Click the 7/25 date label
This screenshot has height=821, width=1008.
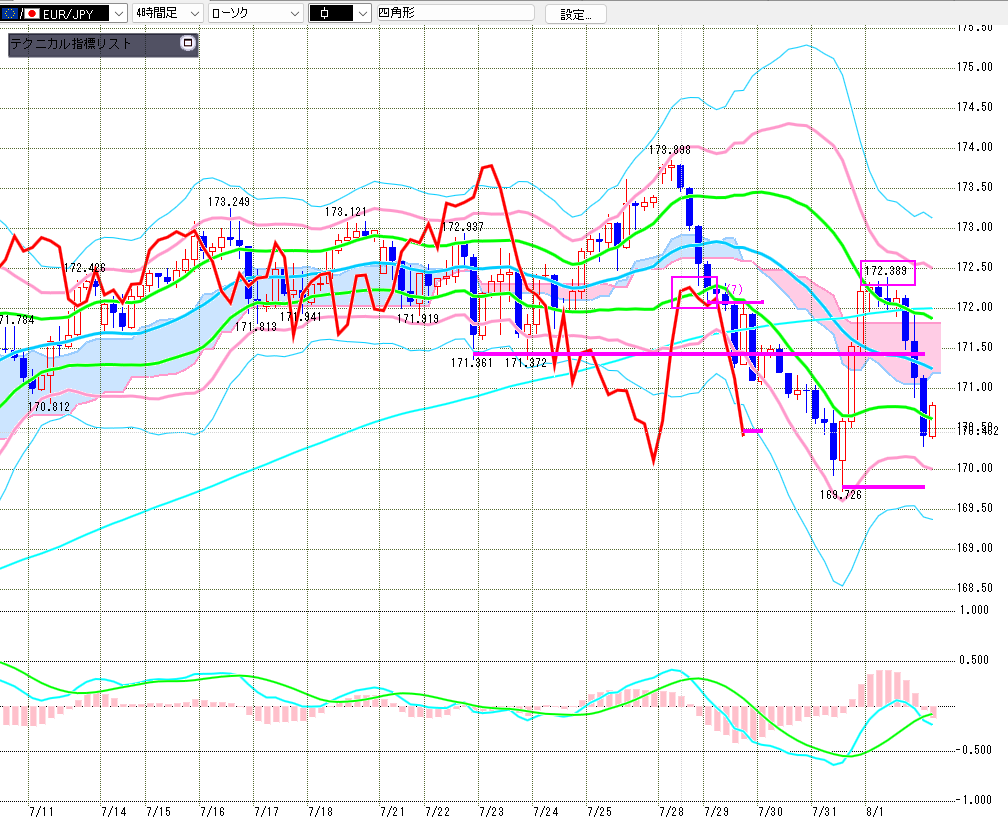(x=599, y=811)
